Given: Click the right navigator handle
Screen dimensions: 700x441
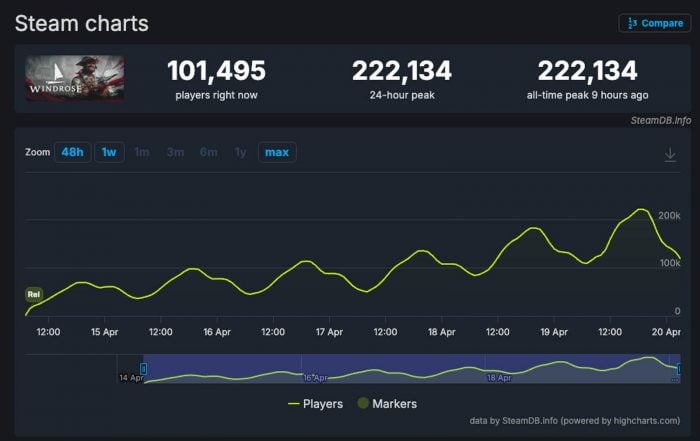Looking at the screenshot, I should pyautogui.click(x=679, y=369).
